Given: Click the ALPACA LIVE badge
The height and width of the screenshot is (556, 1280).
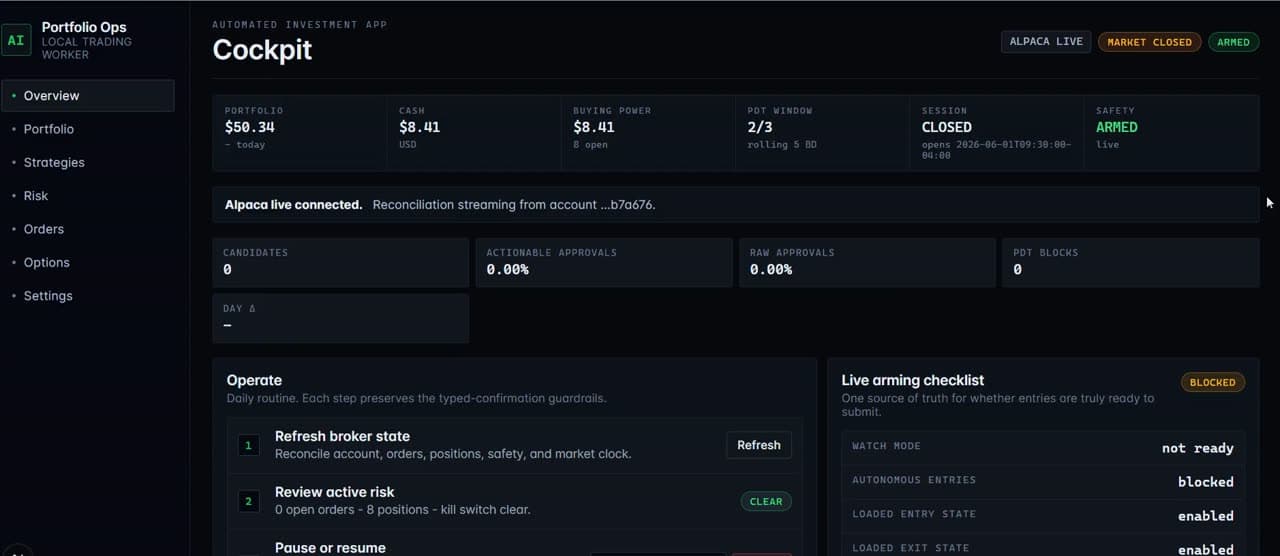Looking at the screenshot, I should point(1046,42).
